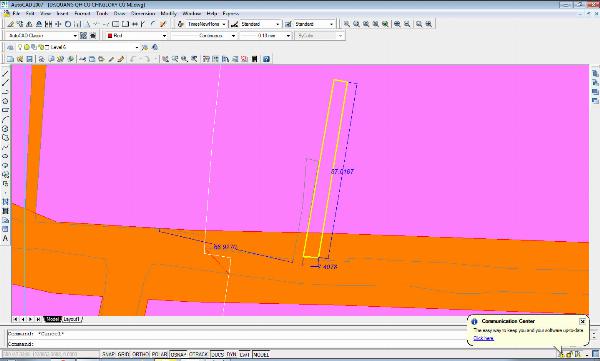Select the Multiline Text tool icon
Screen dimensions: 600x361
5,238
